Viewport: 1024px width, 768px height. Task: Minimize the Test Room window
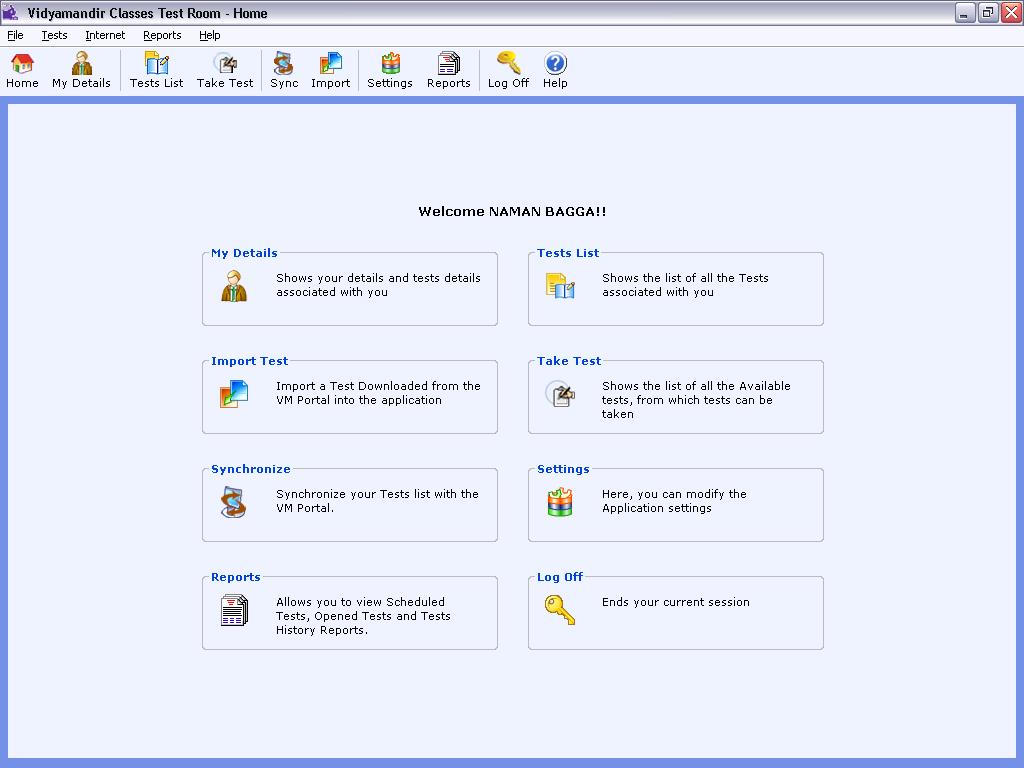(x=965, y=12)
